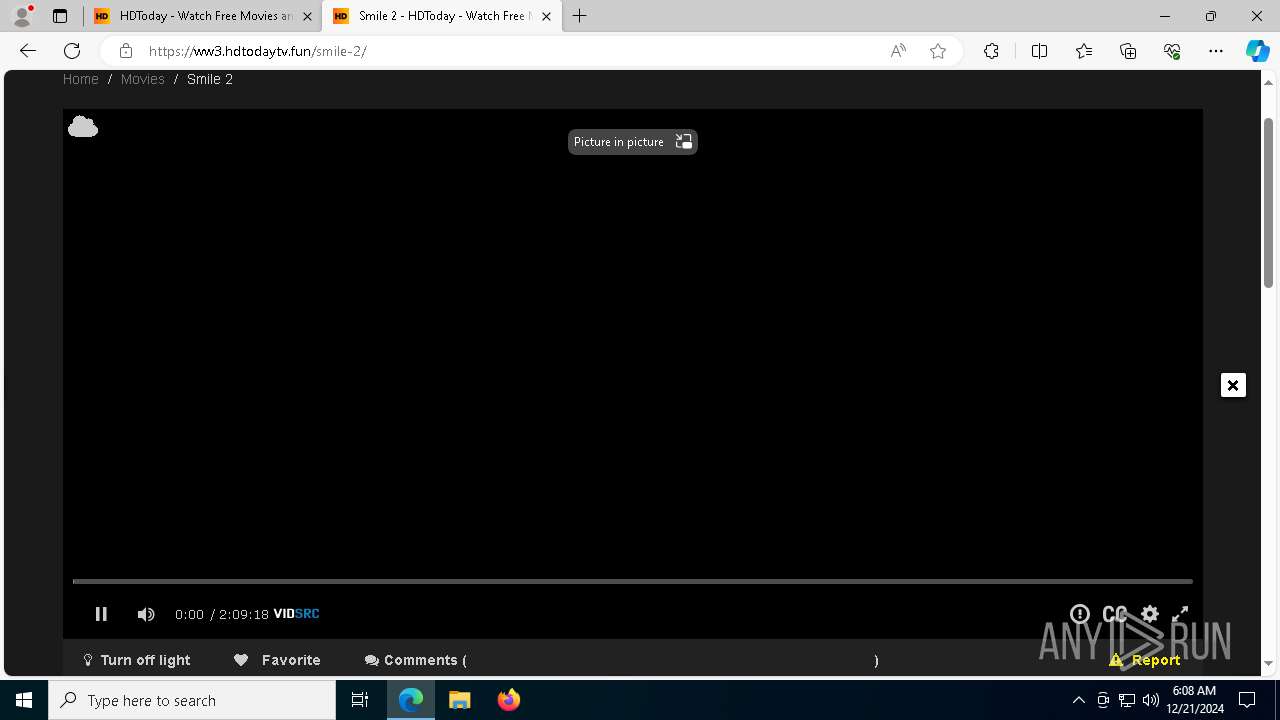Open Read aloud feature

coord(898,51)
